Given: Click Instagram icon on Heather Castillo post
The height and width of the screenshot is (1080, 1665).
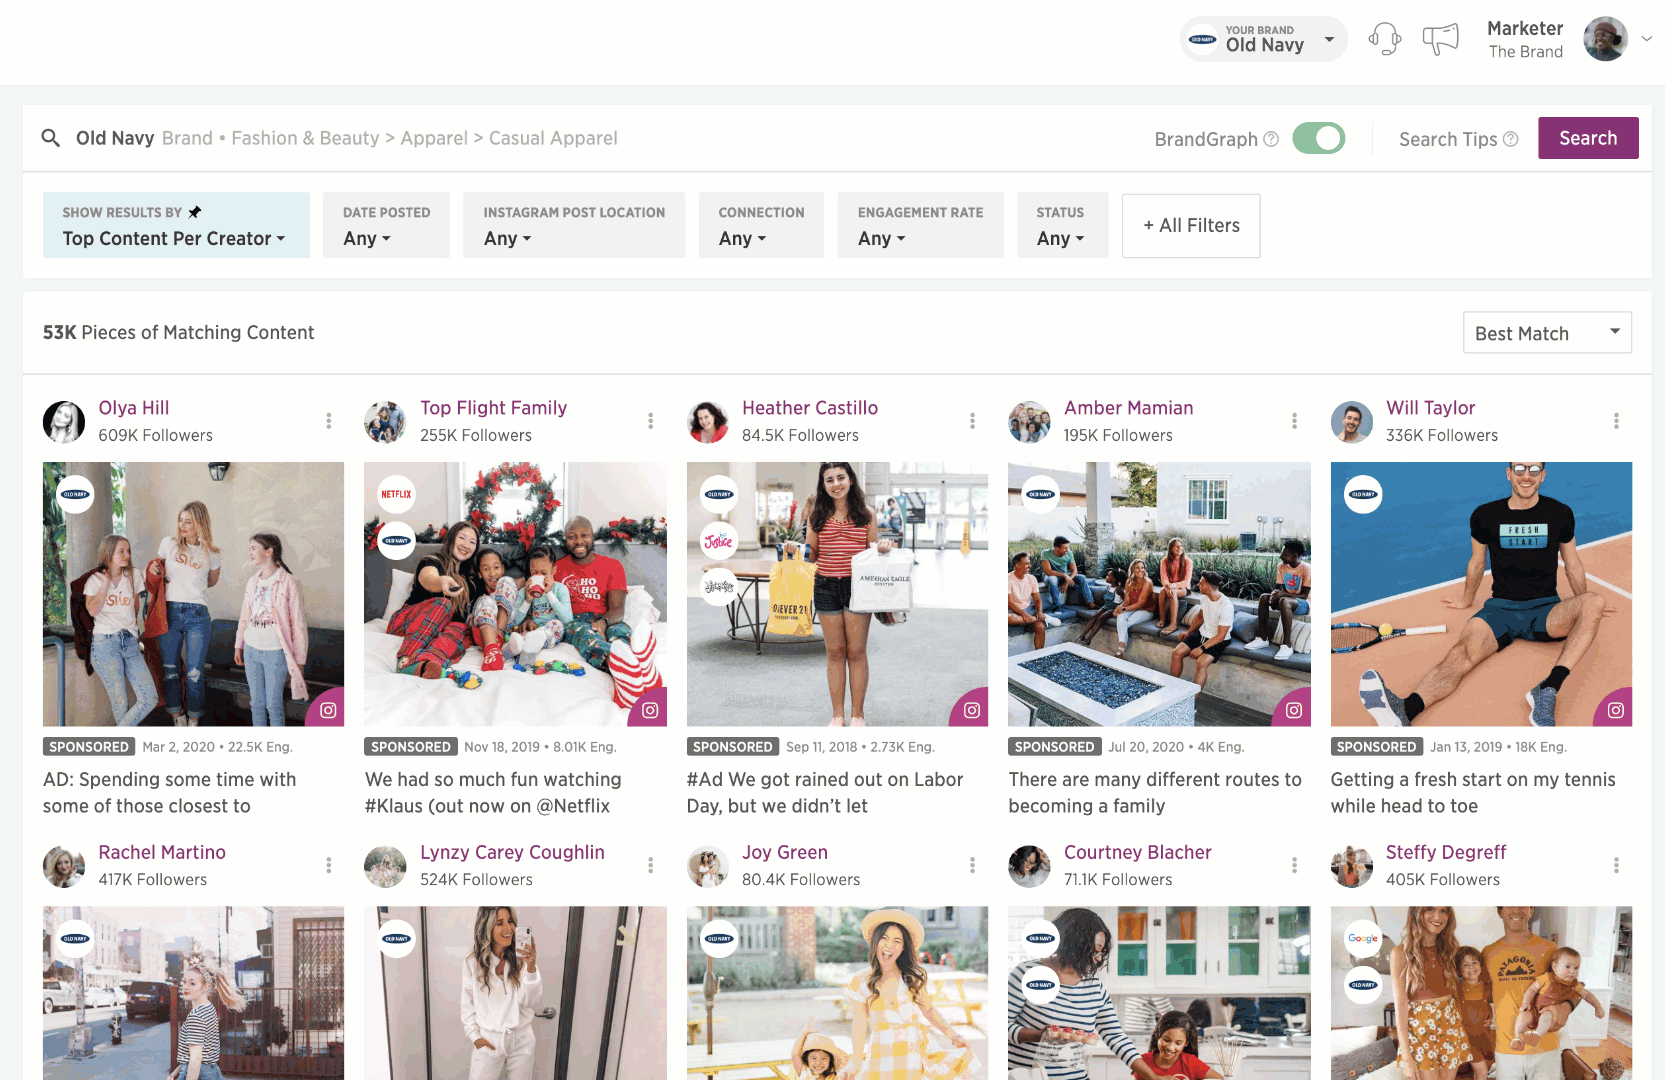Looking at the screenshot, I should [972, 710].
